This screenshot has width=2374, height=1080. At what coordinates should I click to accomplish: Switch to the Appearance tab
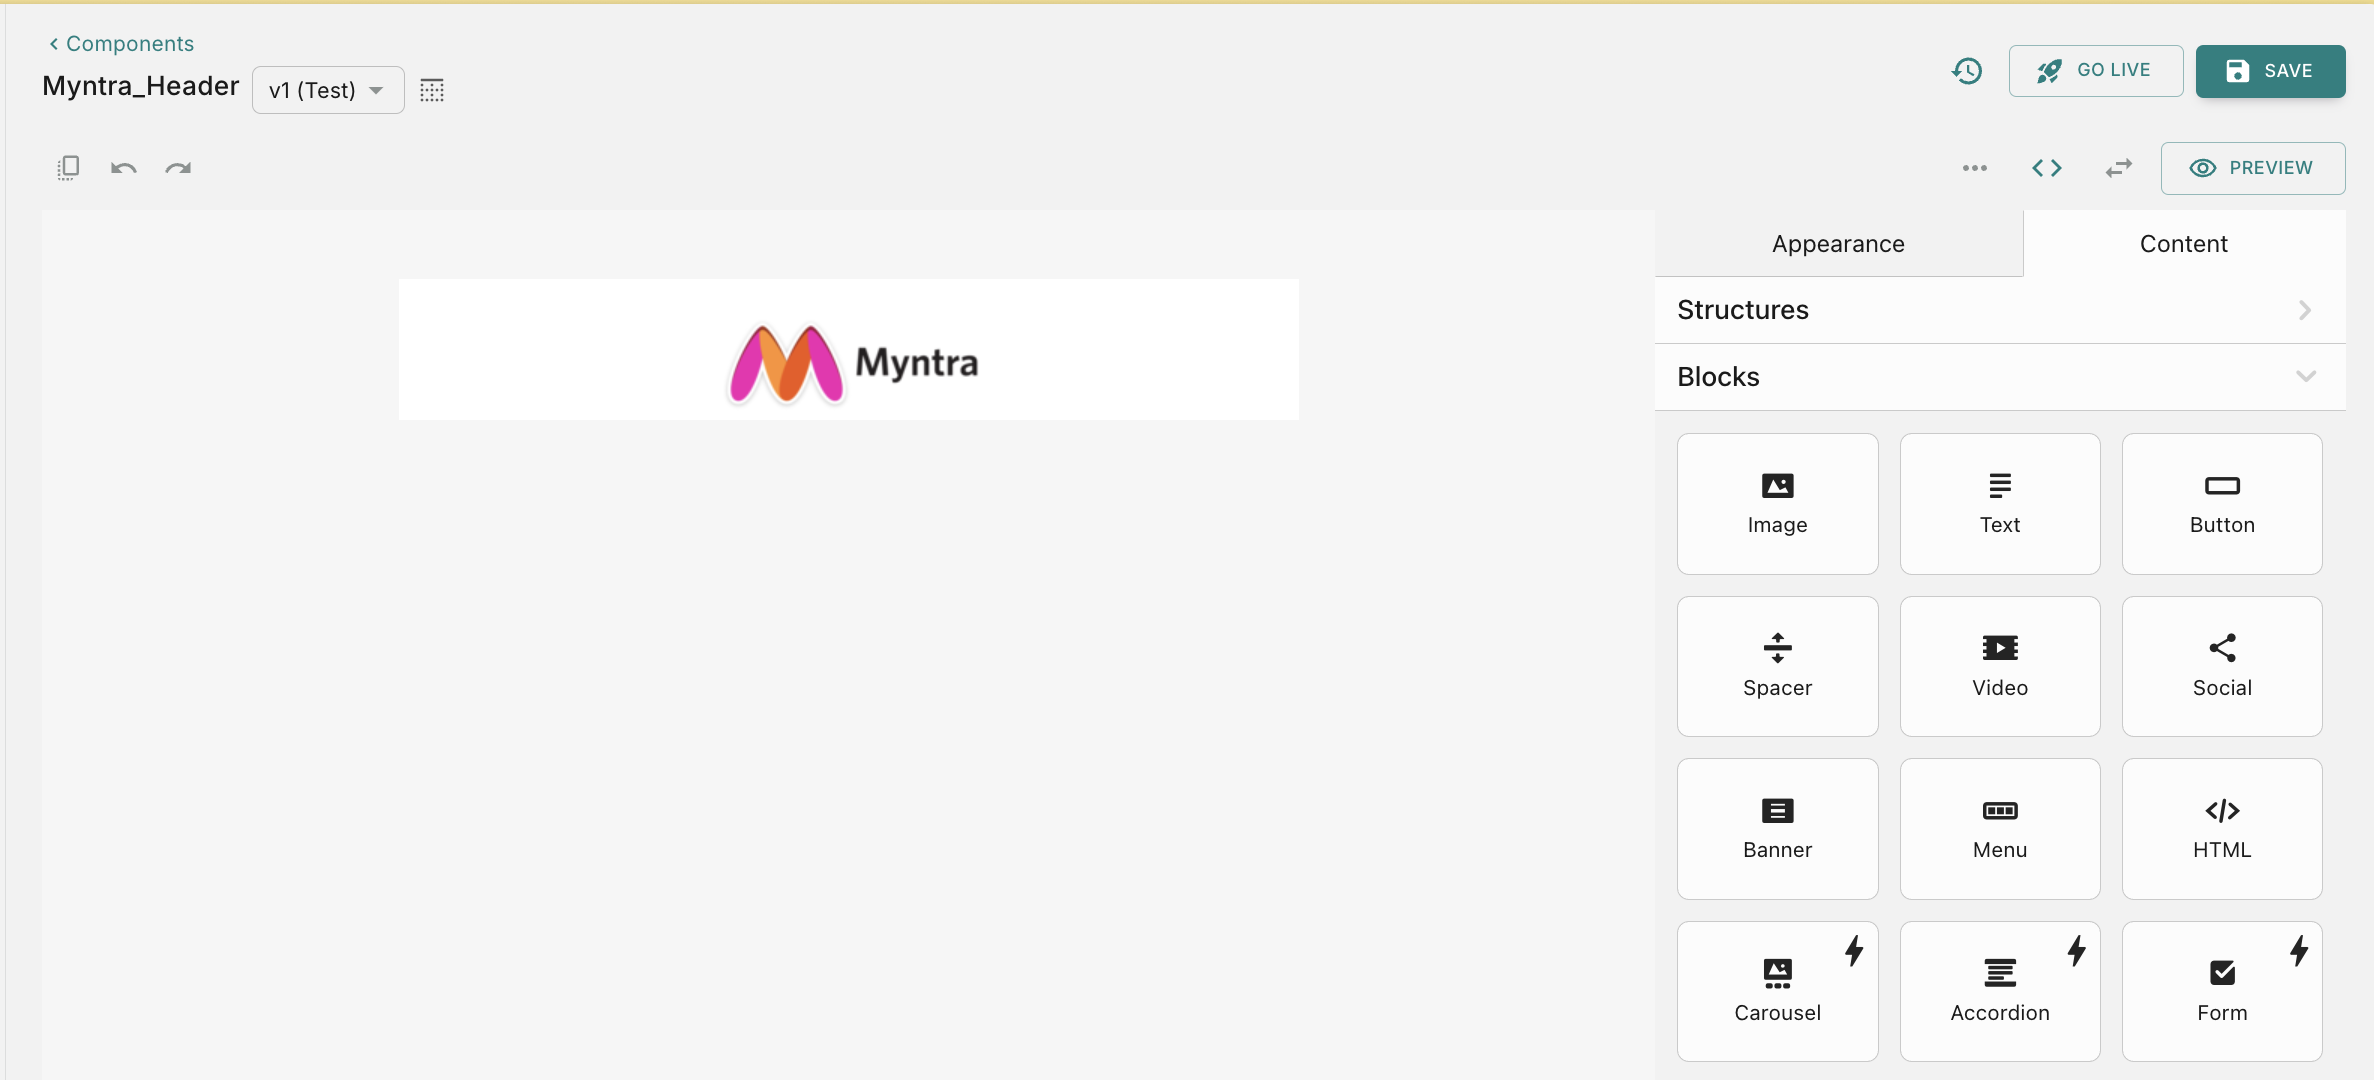[x=1838, y=244]
